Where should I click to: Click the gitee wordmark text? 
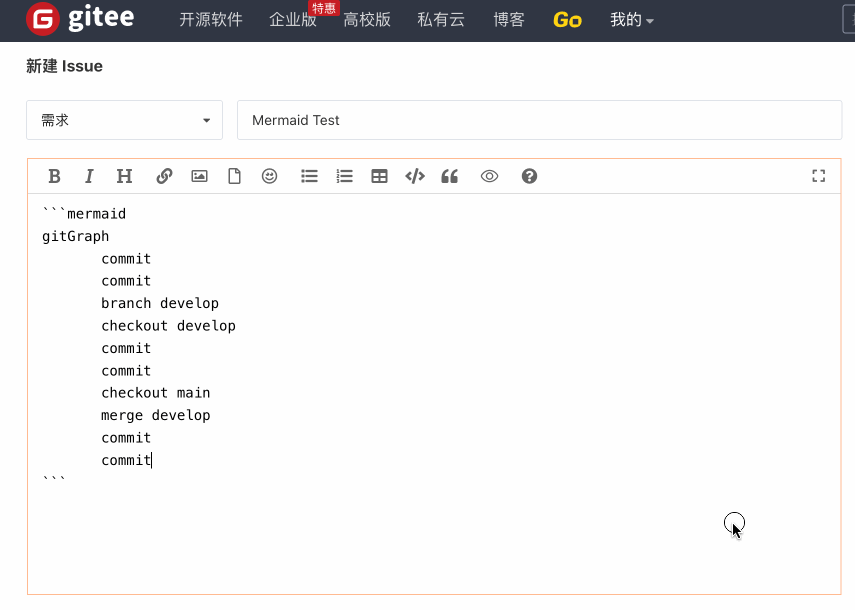click(x=101, y=17)
